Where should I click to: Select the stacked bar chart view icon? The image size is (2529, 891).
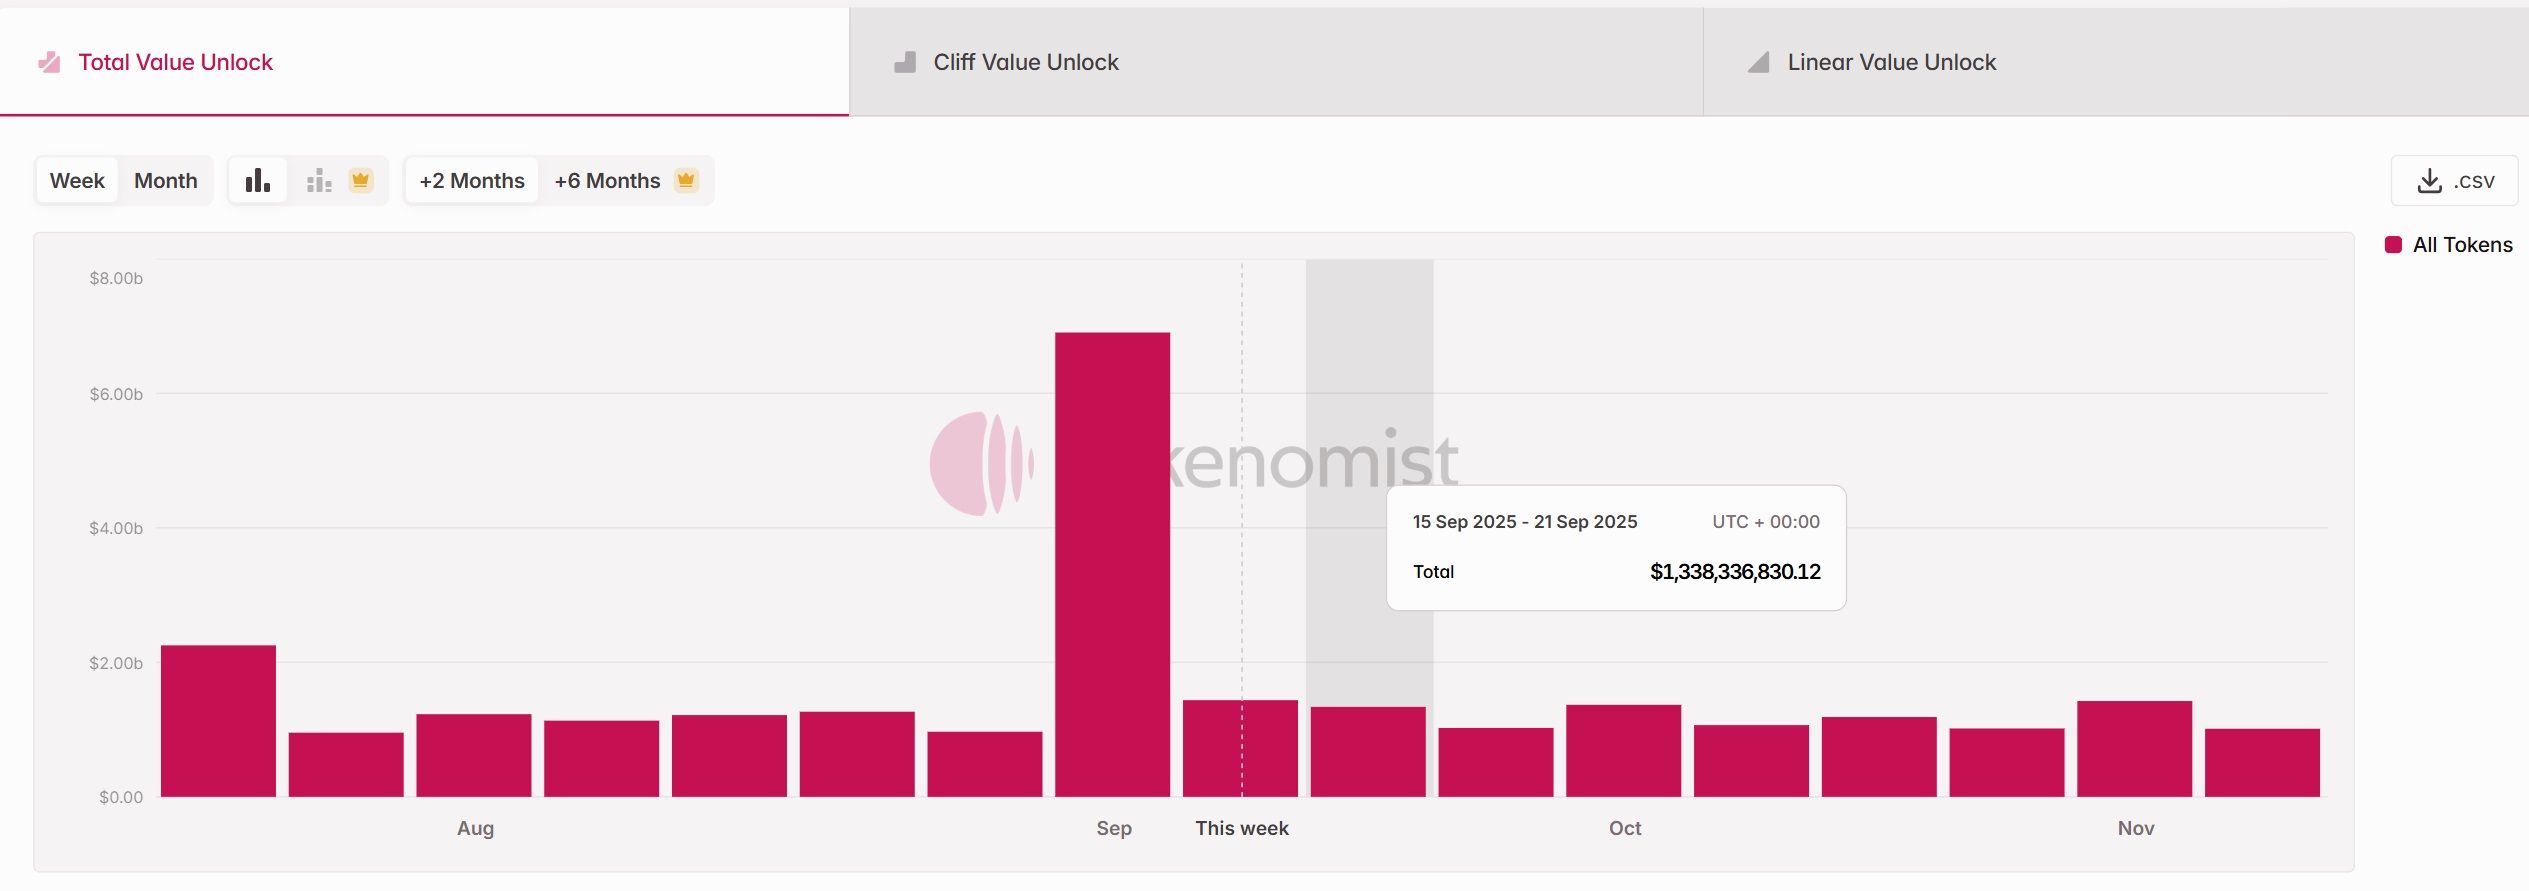click(319, 181)
